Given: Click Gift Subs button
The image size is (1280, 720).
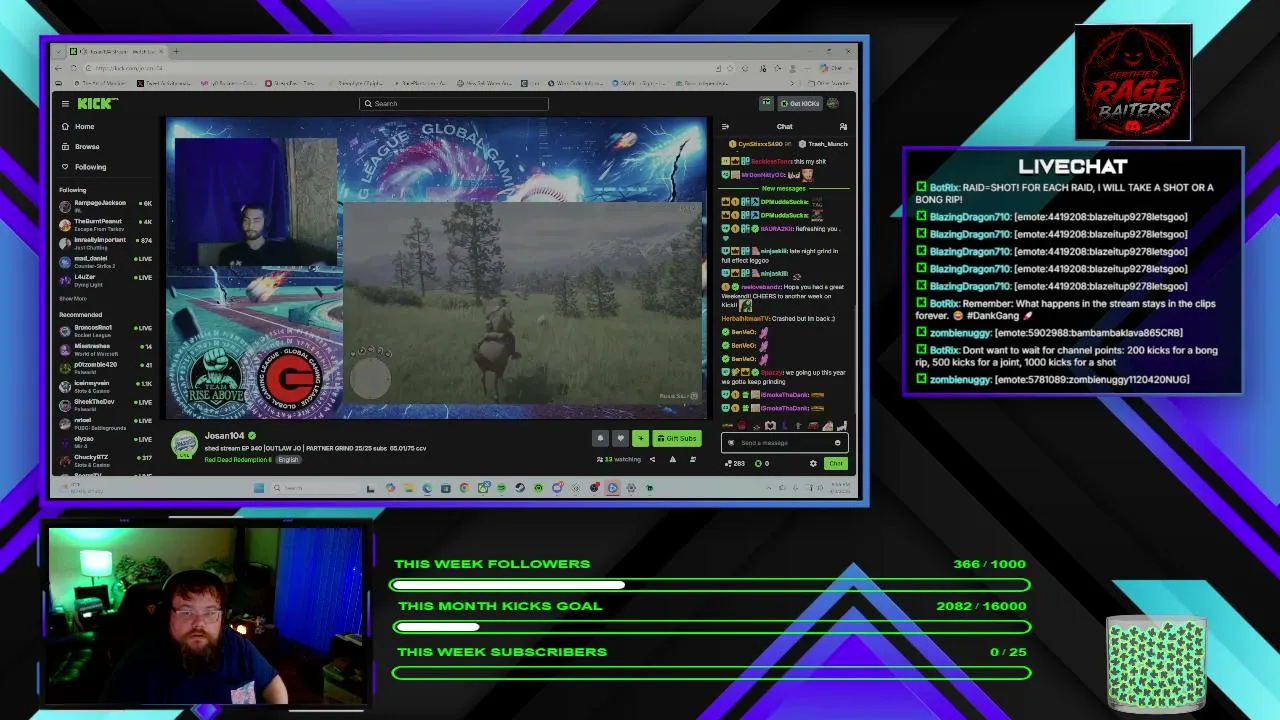Looking at the screenshot, I should (x=676, y=438).
